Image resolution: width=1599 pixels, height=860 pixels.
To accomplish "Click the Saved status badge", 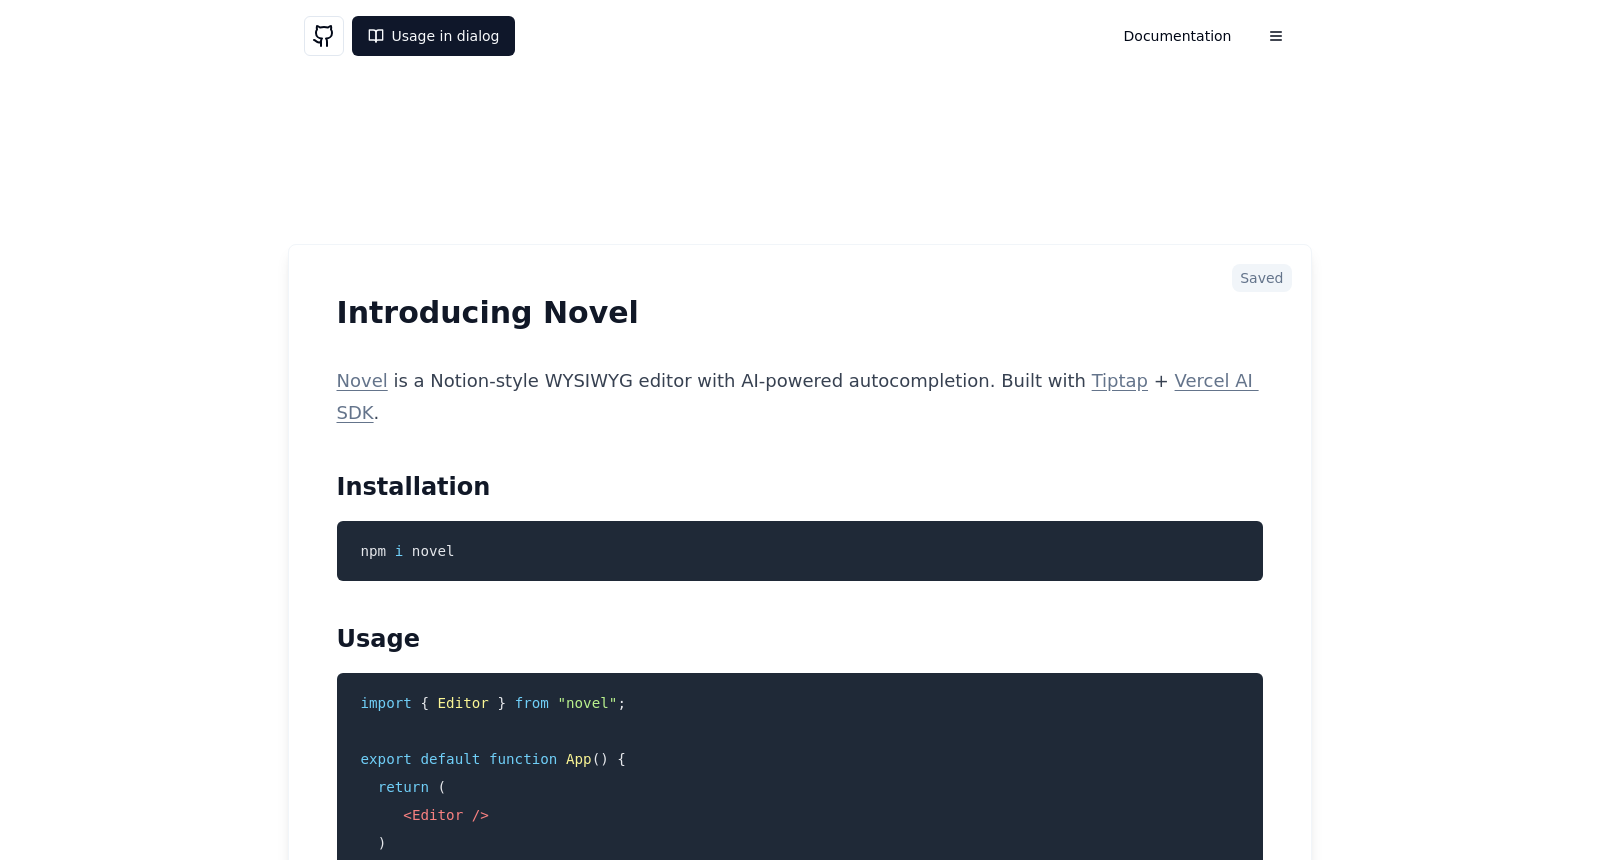I will (1261, 278).
